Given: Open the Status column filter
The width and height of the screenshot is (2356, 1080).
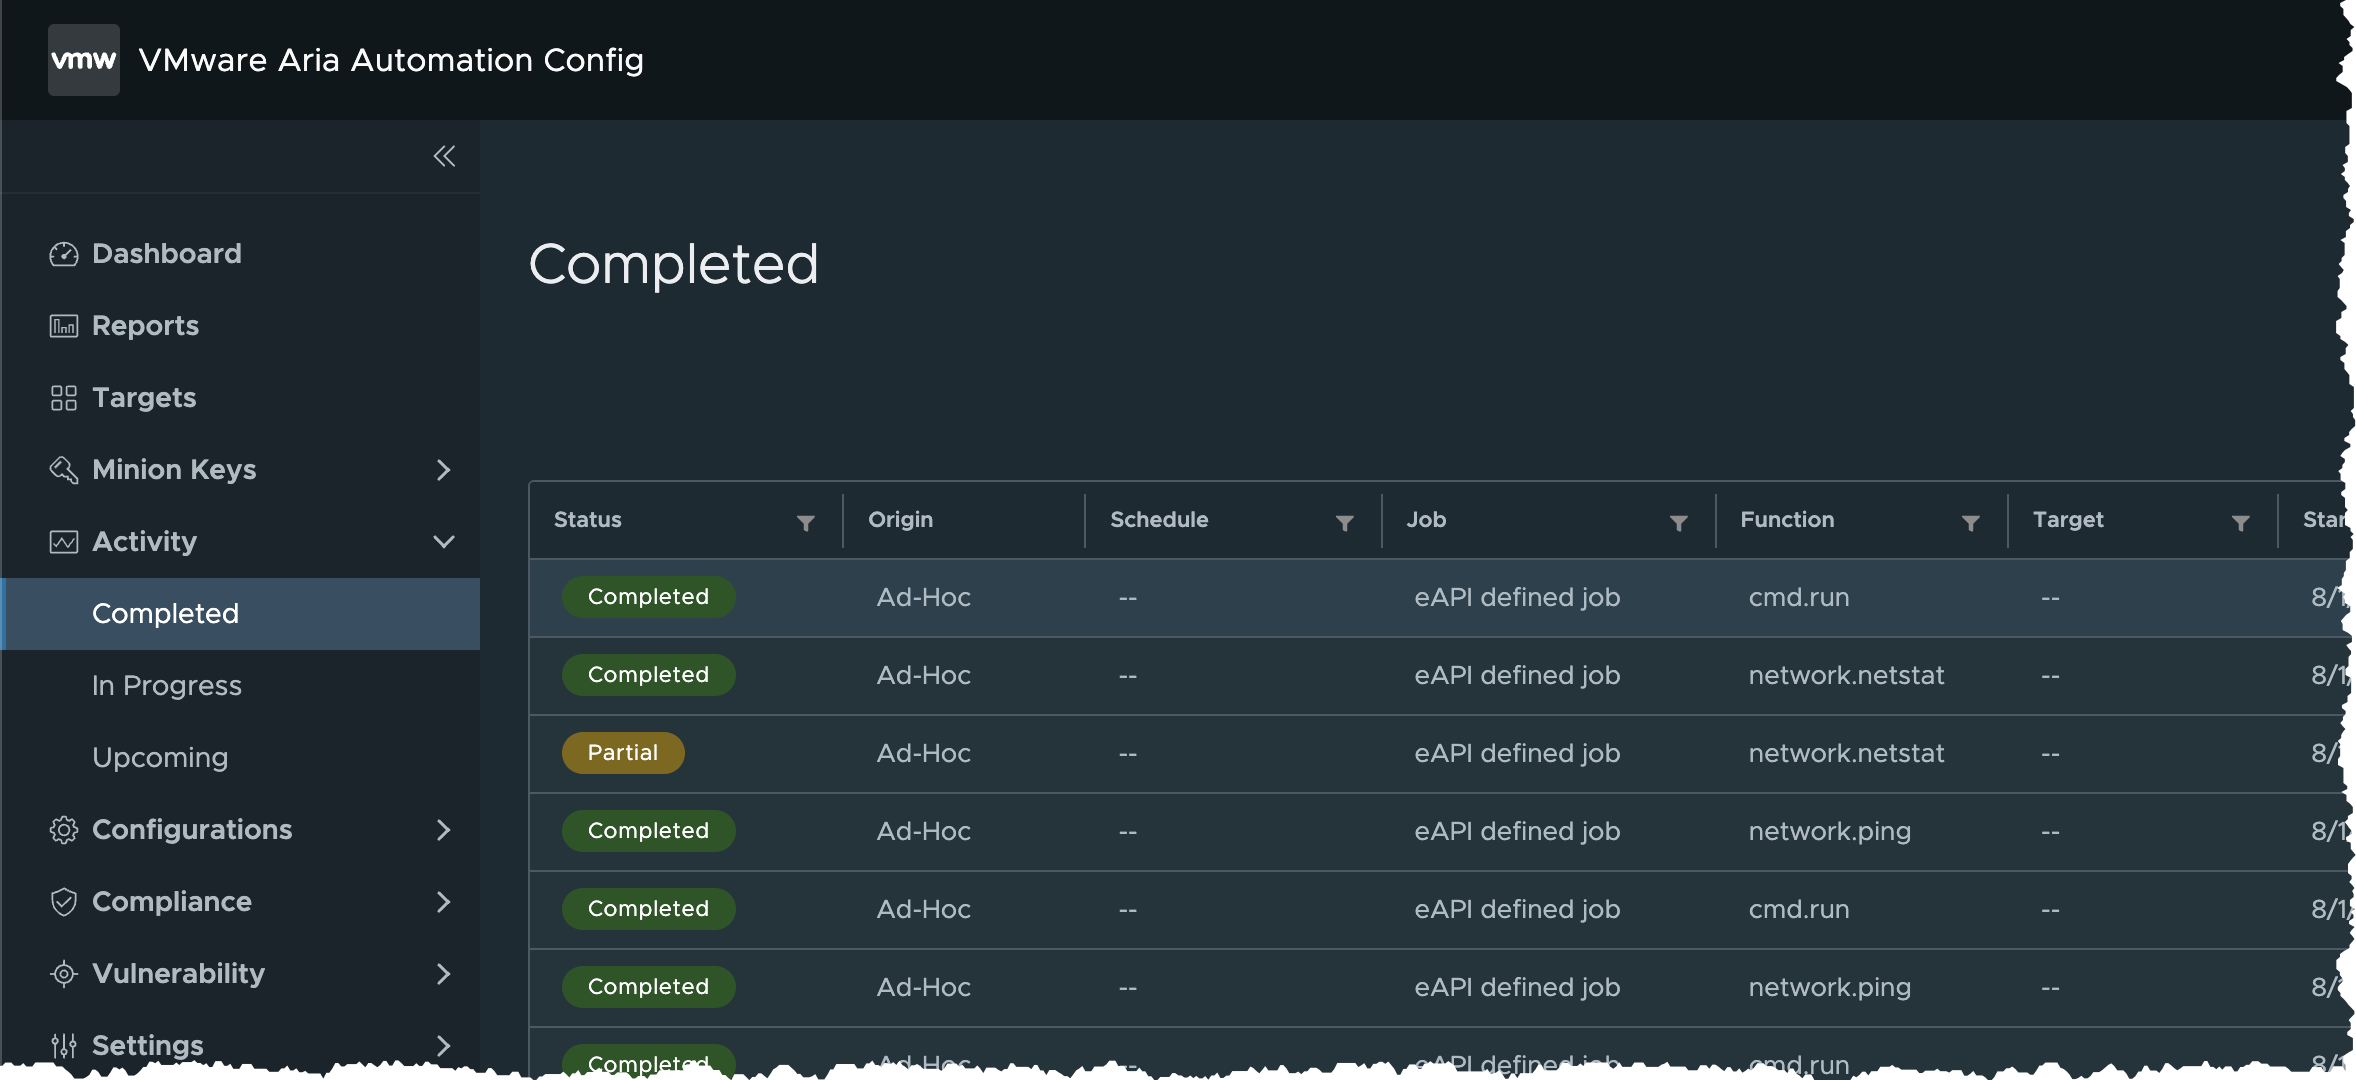Looking at the screenshot, I should point(806,522).
